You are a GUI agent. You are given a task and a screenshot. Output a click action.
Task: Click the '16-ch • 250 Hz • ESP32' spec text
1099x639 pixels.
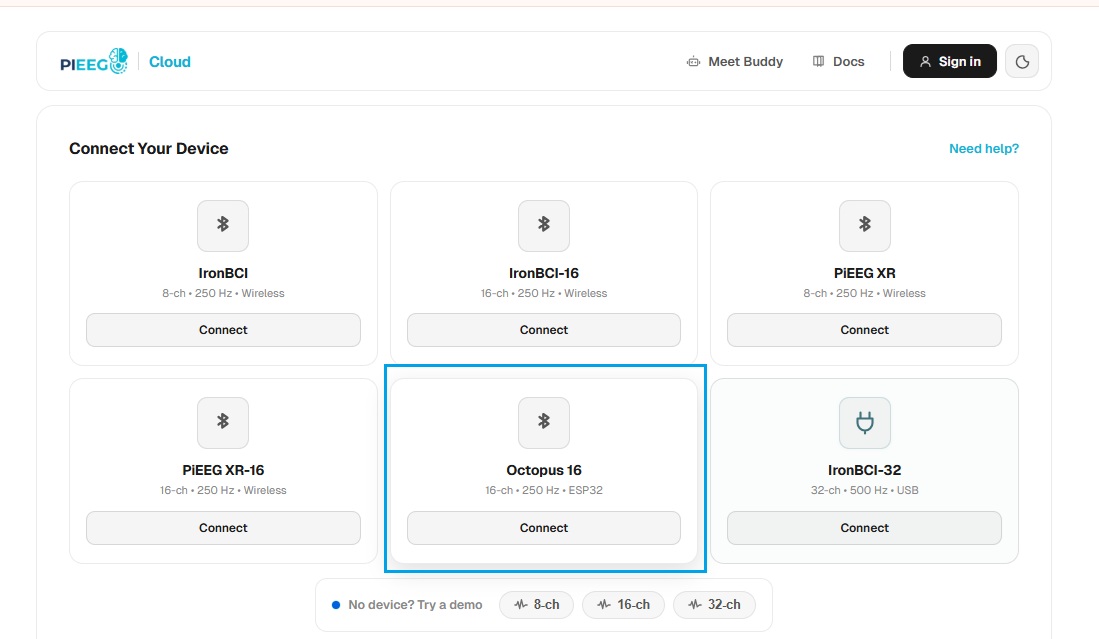click(544, 490)
